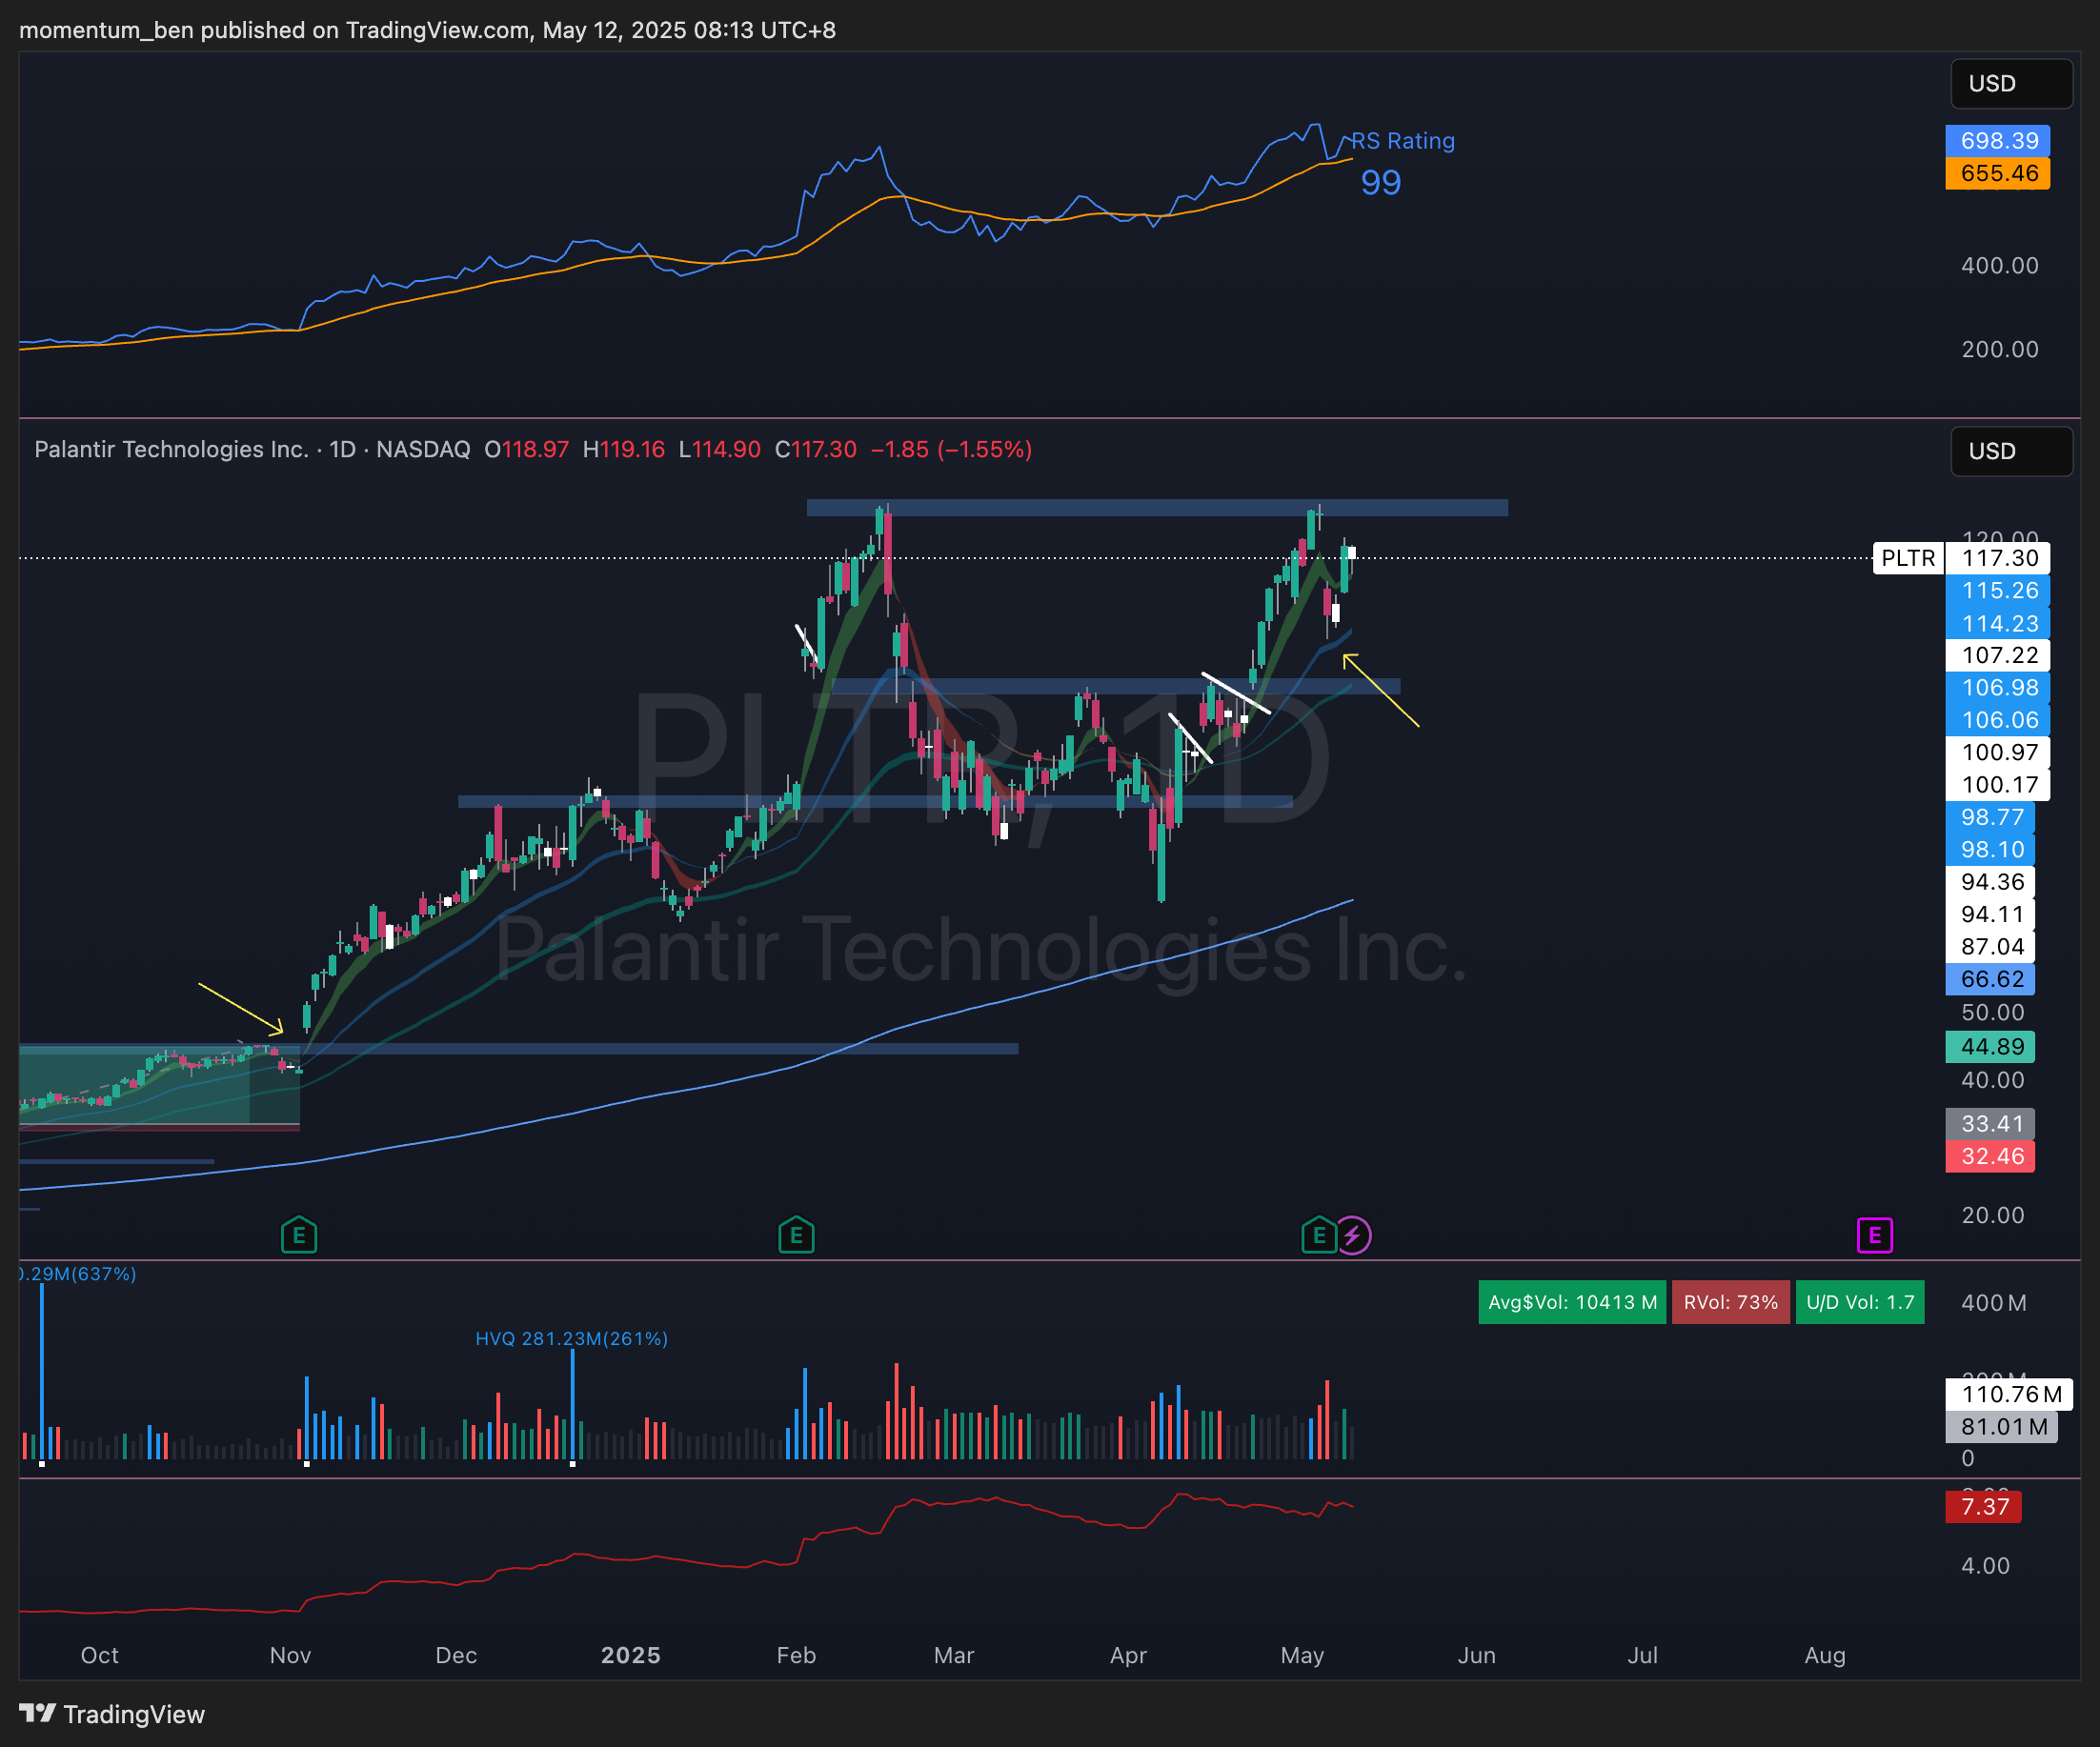This screenshot has height=1747, width=2100.
Task: Click the RVol 73% badge
Action: [1730, 1302]
